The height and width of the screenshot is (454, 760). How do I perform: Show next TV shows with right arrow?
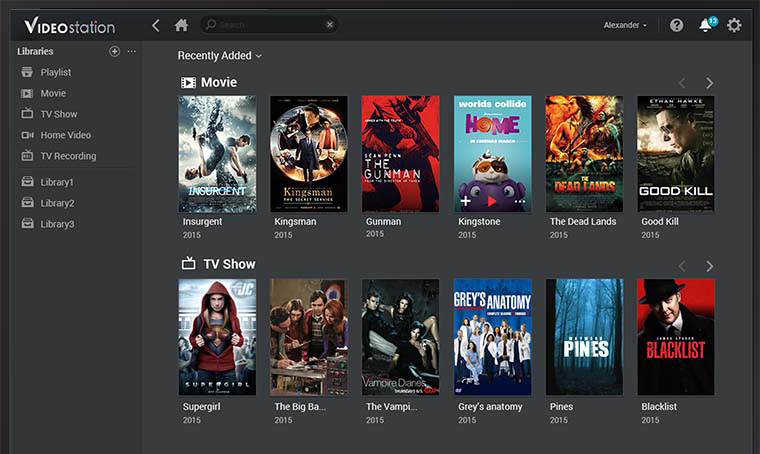point(710,266)
